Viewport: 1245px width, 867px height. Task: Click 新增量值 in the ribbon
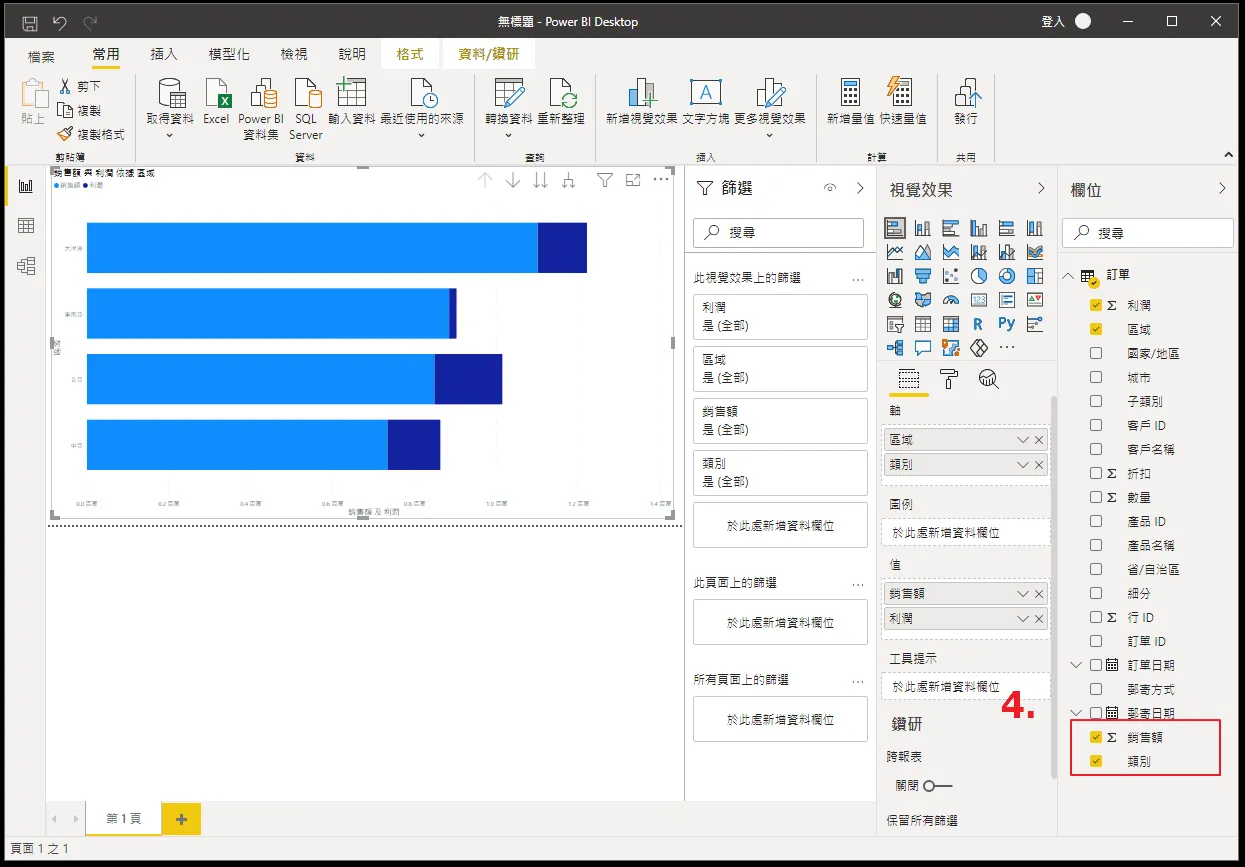click(x=851, y=101)
